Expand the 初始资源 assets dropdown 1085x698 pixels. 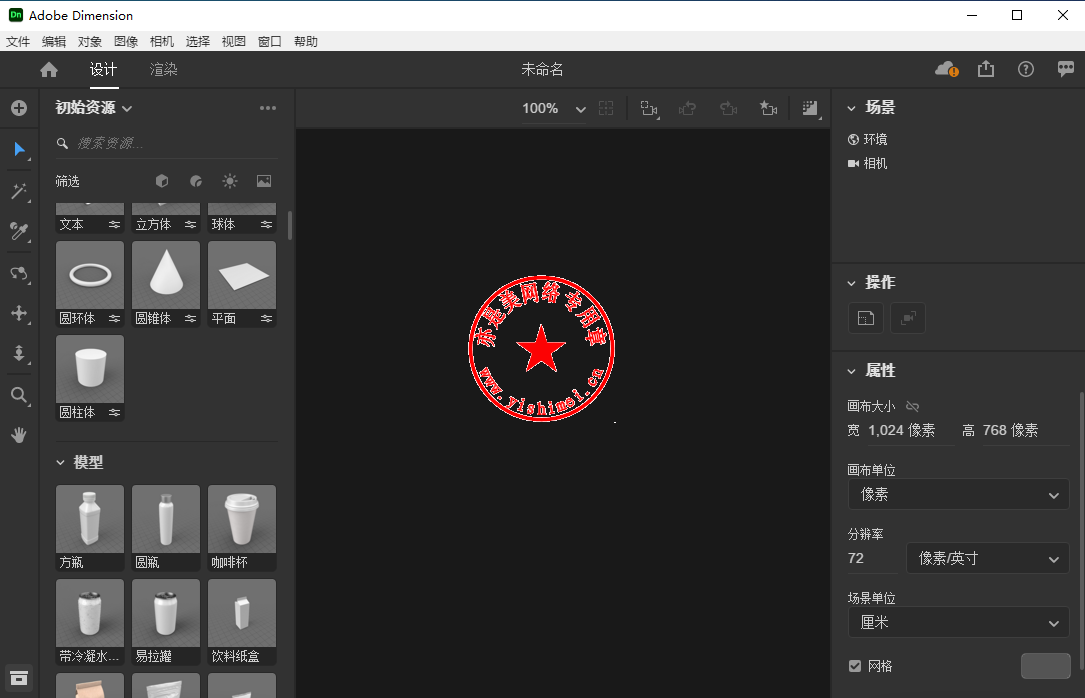tap(94, 108)
